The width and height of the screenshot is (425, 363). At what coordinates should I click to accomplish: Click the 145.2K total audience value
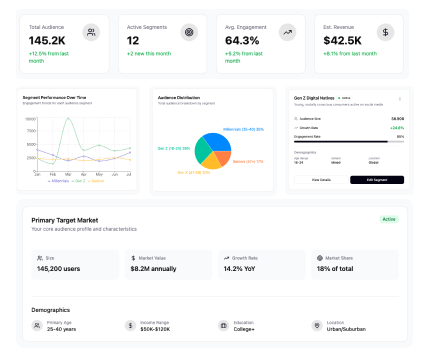47,41
